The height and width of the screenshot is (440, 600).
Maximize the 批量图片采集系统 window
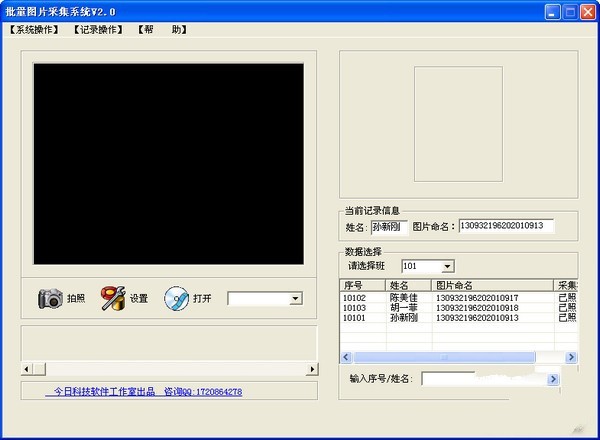pos(570,12)
